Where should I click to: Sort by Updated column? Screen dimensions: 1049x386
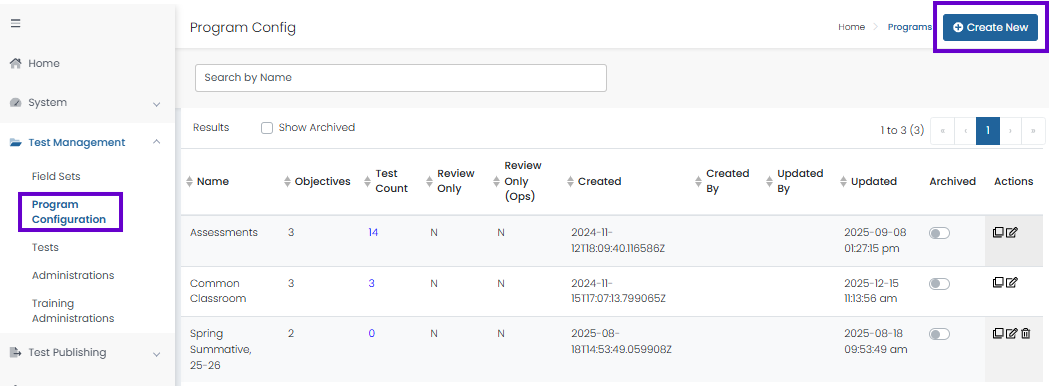click(x=844, y=181)
